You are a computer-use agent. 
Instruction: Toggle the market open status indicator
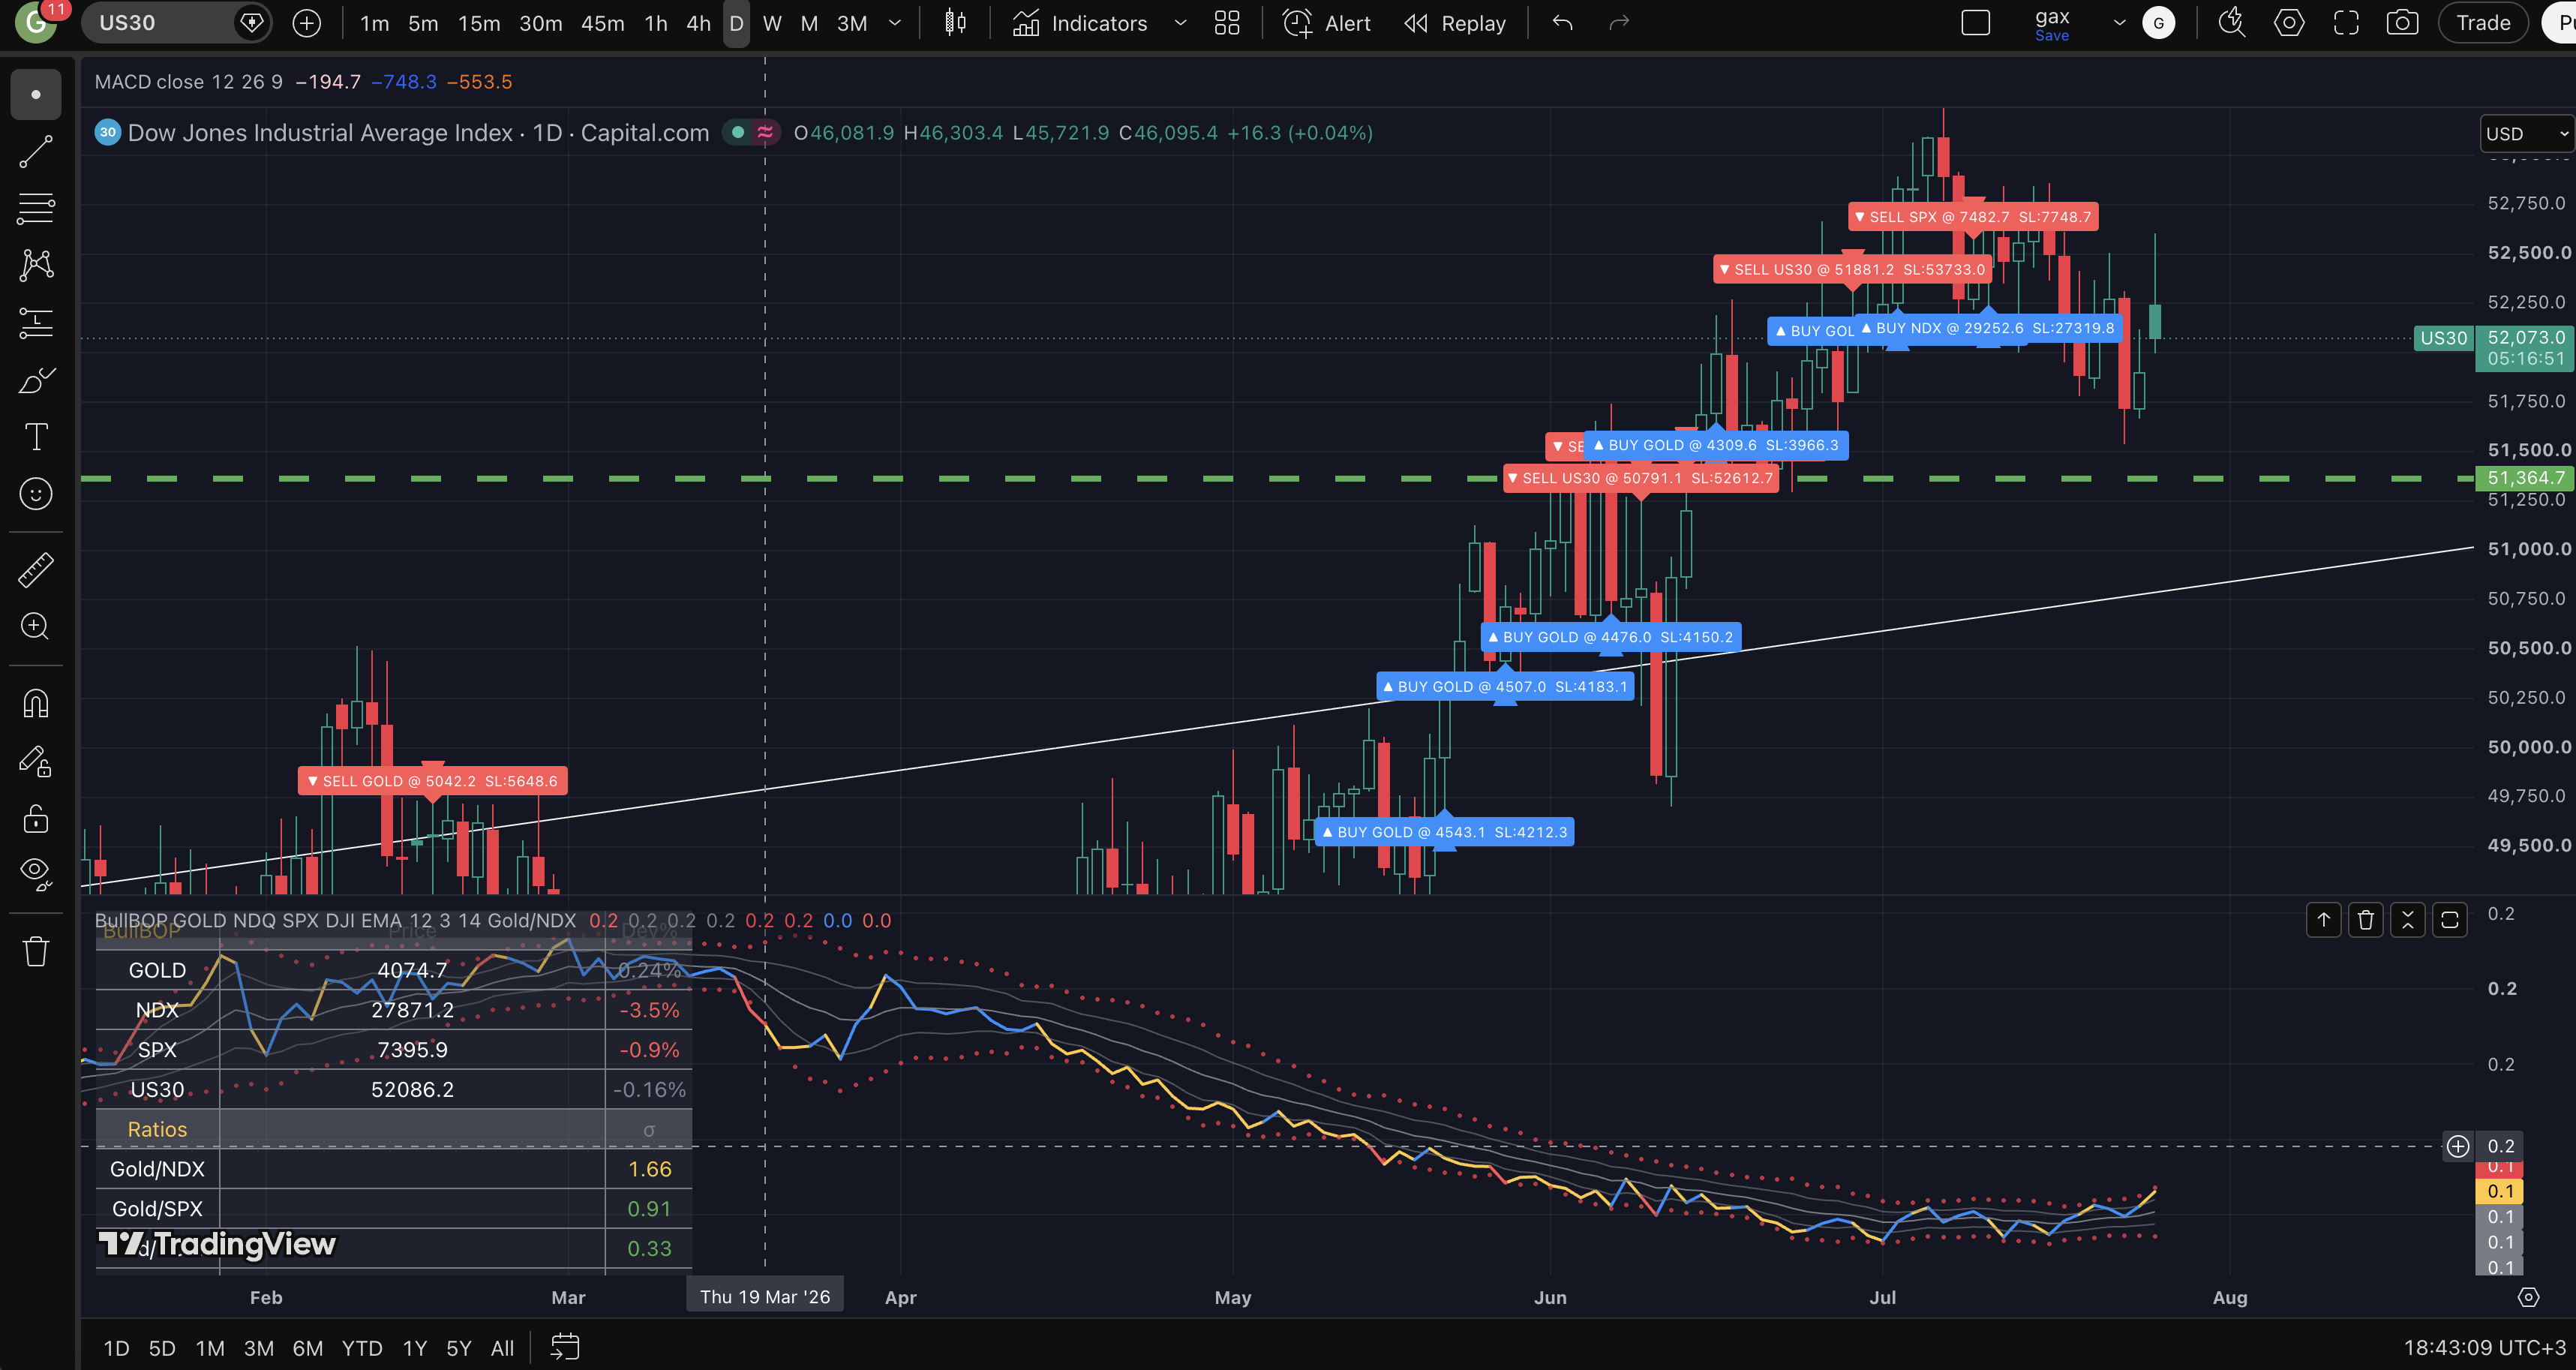(x=738, y=133)
